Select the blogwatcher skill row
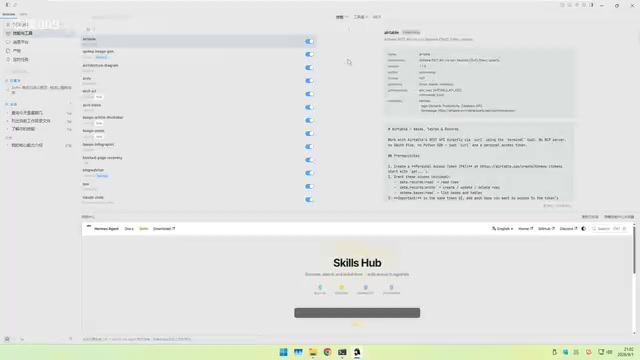640x360 pixels. (x=199, y=173)
